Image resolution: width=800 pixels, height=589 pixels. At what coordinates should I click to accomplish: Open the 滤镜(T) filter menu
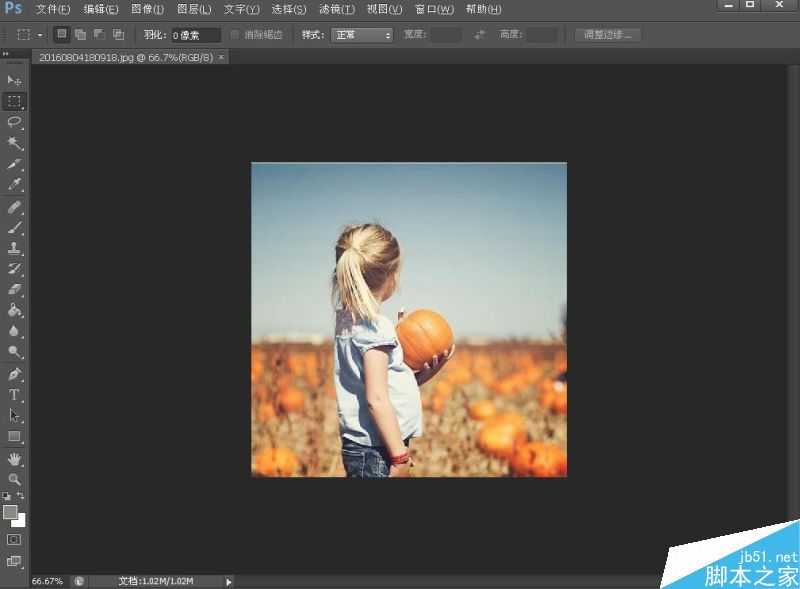point(336,9)
